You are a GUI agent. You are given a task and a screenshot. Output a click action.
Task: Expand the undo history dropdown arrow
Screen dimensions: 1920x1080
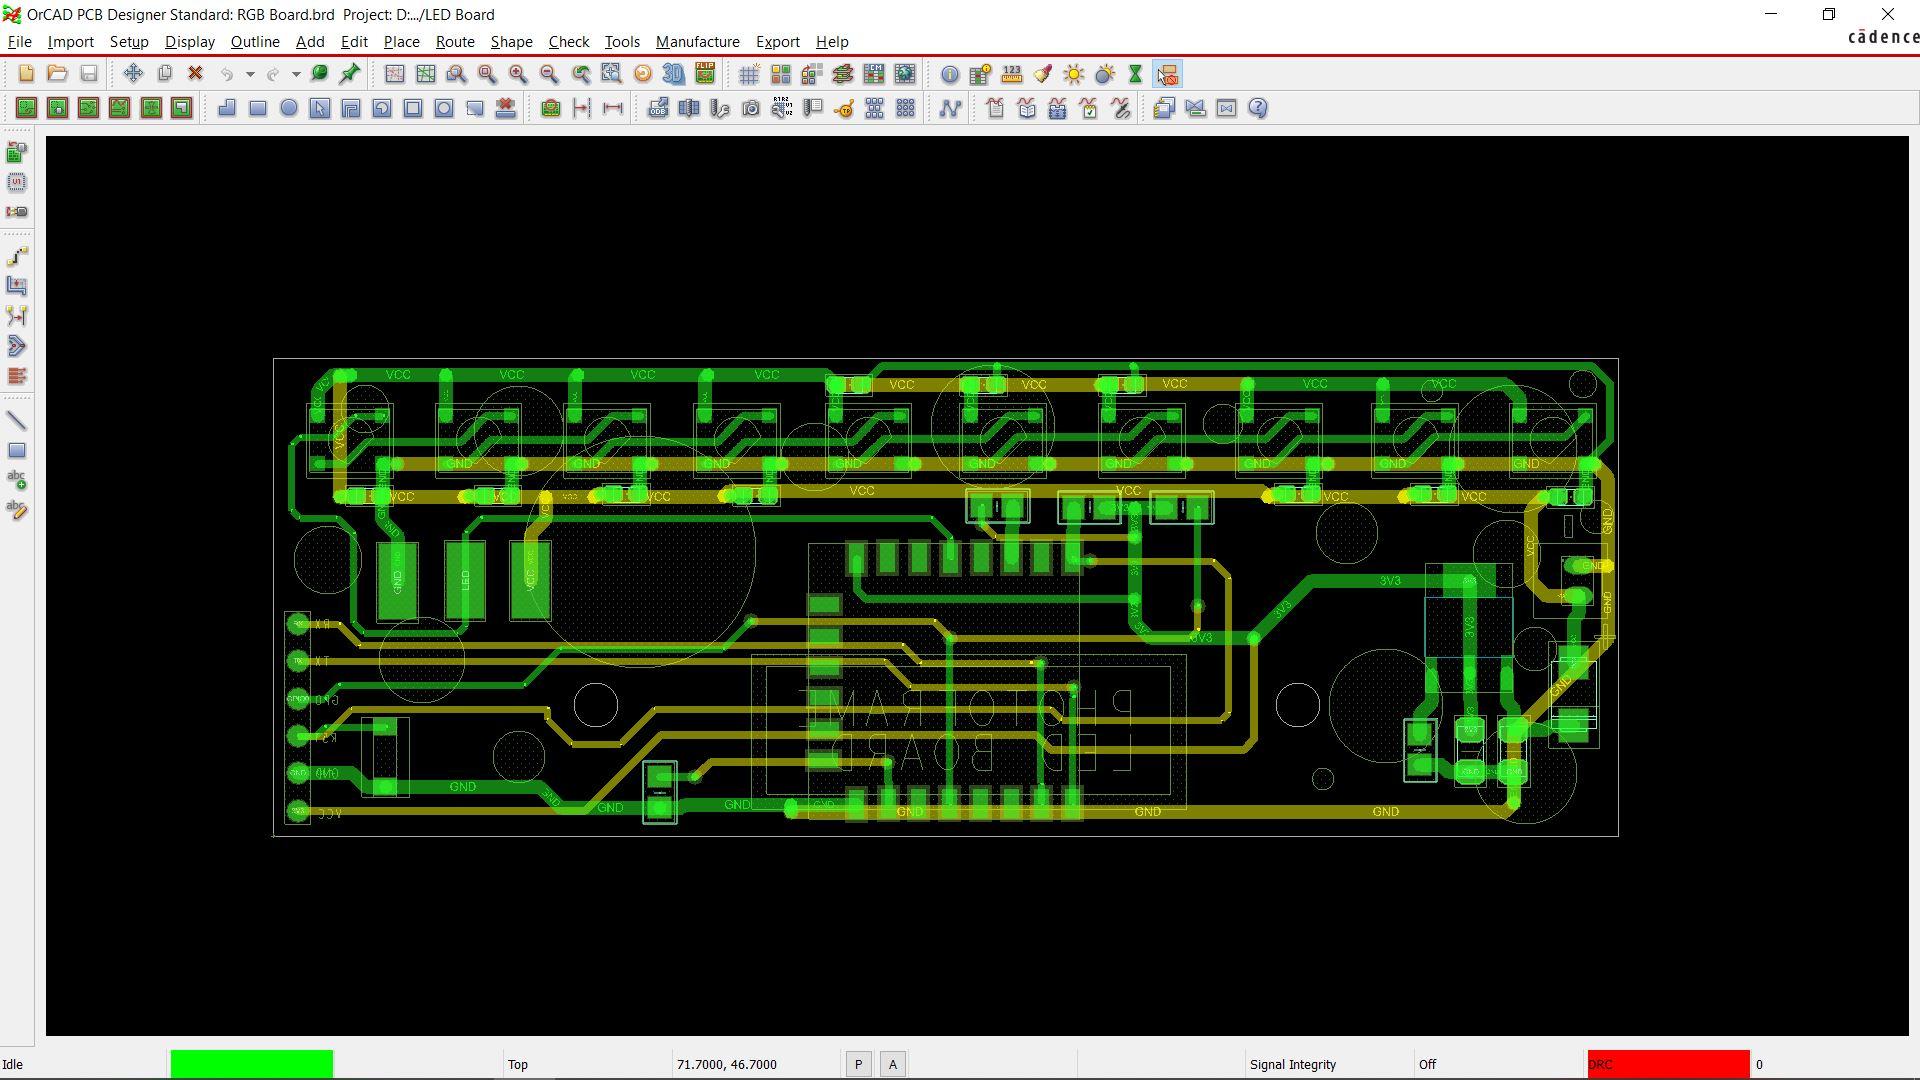coord(250,74)
